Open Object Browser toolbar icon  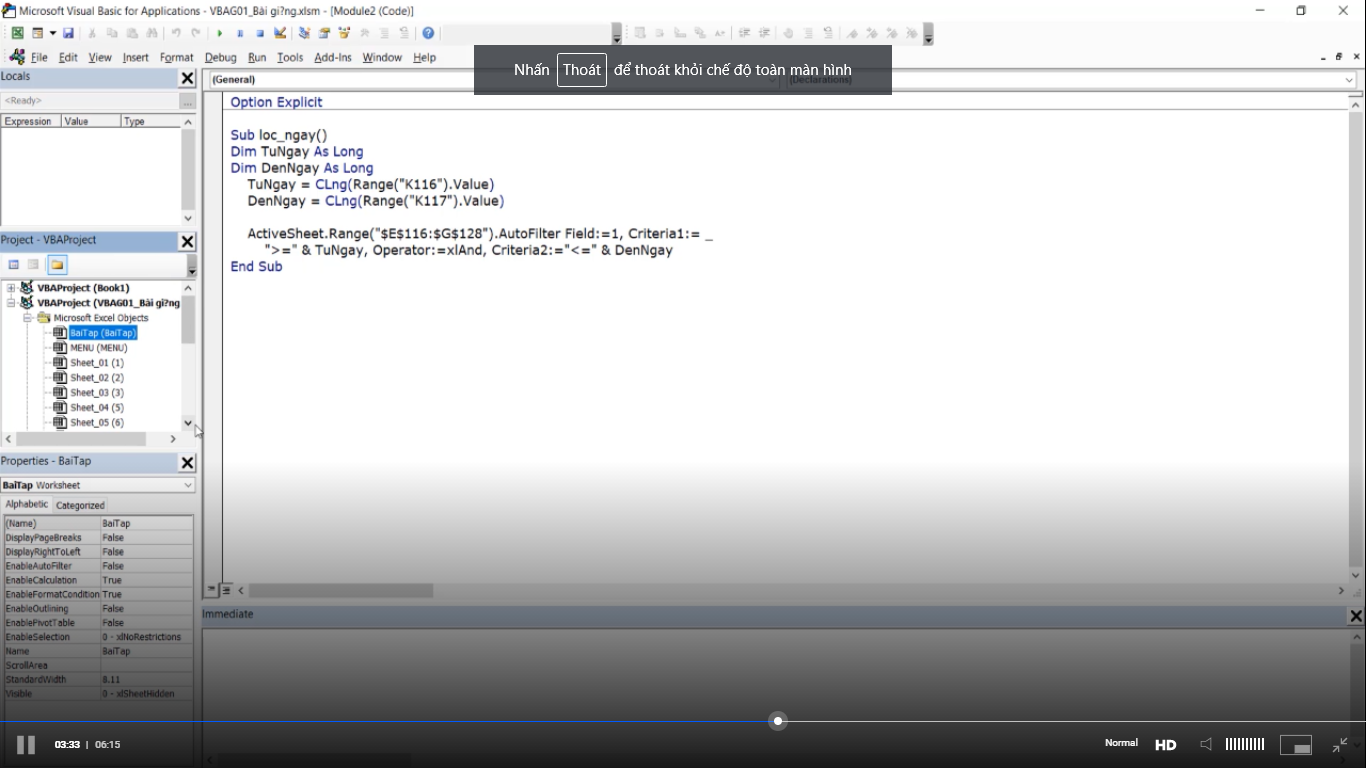(344, 33)
